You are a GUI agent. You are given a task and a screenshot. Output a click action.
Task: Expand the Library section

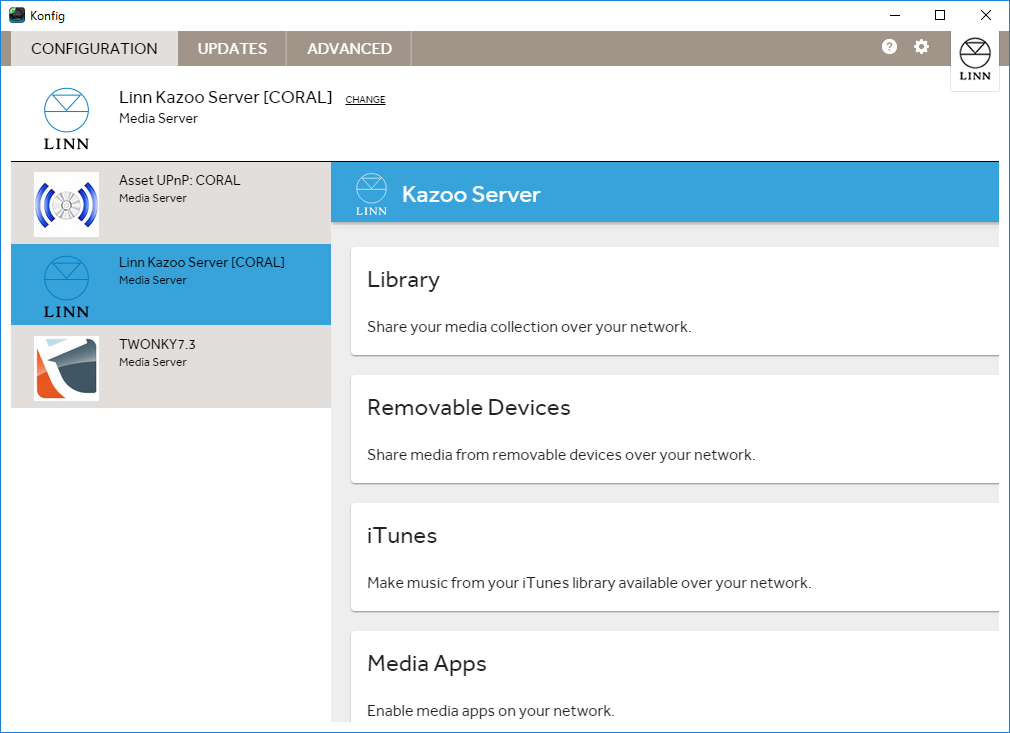[x=674, y=301]
